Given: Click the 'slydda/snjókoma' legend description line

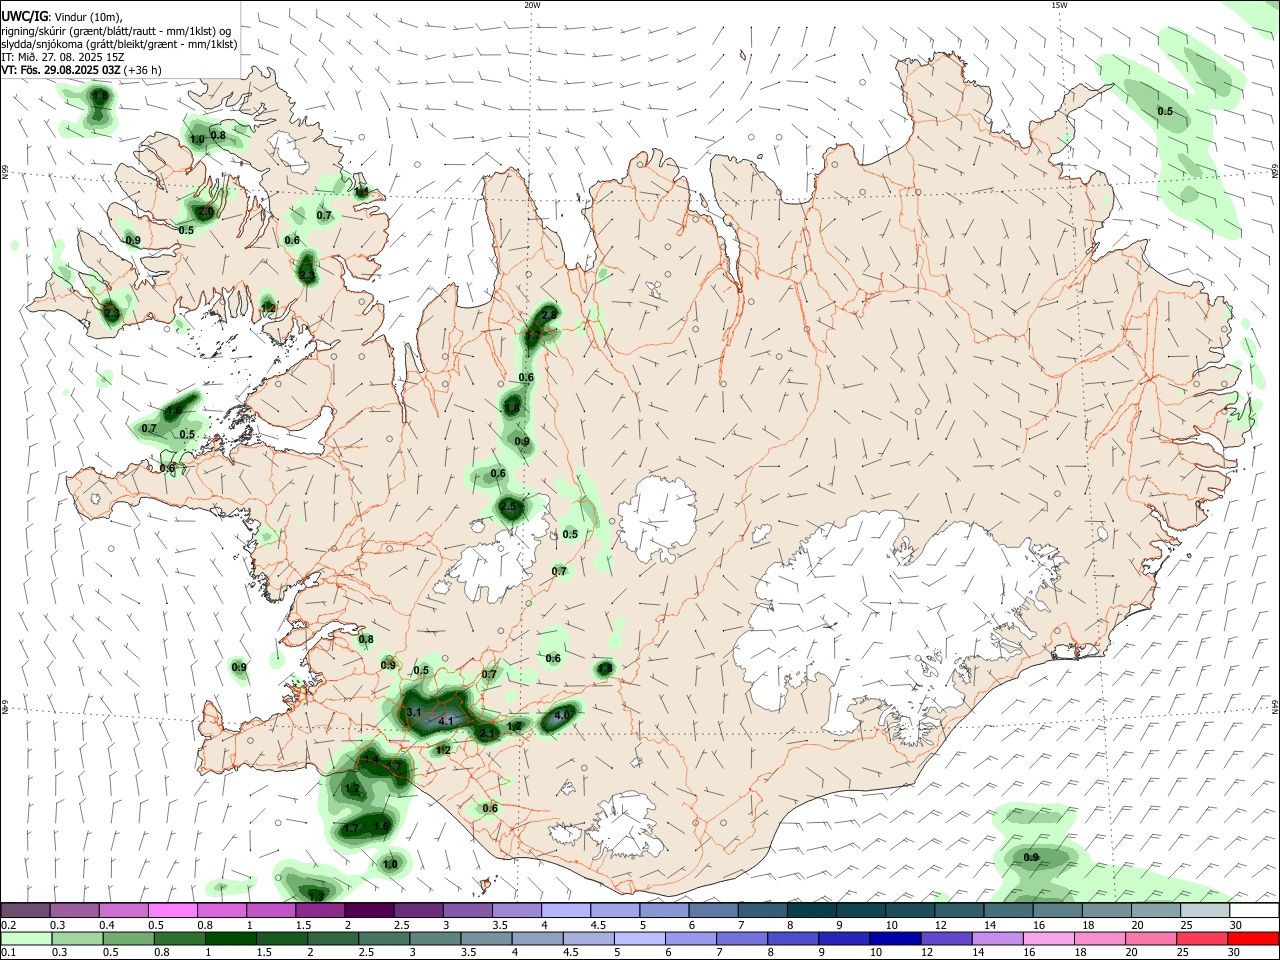Looking at the screenshot, I should click(x=119, y=44).
